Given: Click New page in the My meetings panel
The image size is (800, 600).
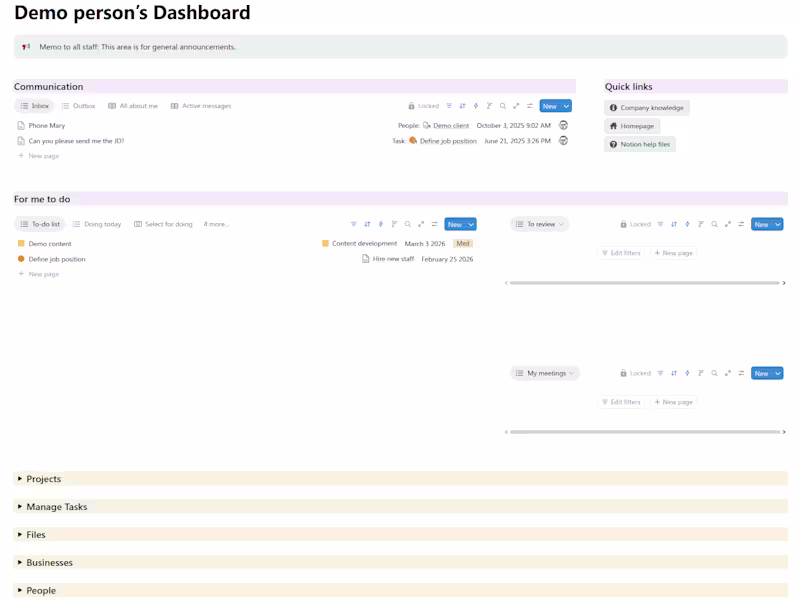Looking at the screenshot, I should click(x=673, y=402).
